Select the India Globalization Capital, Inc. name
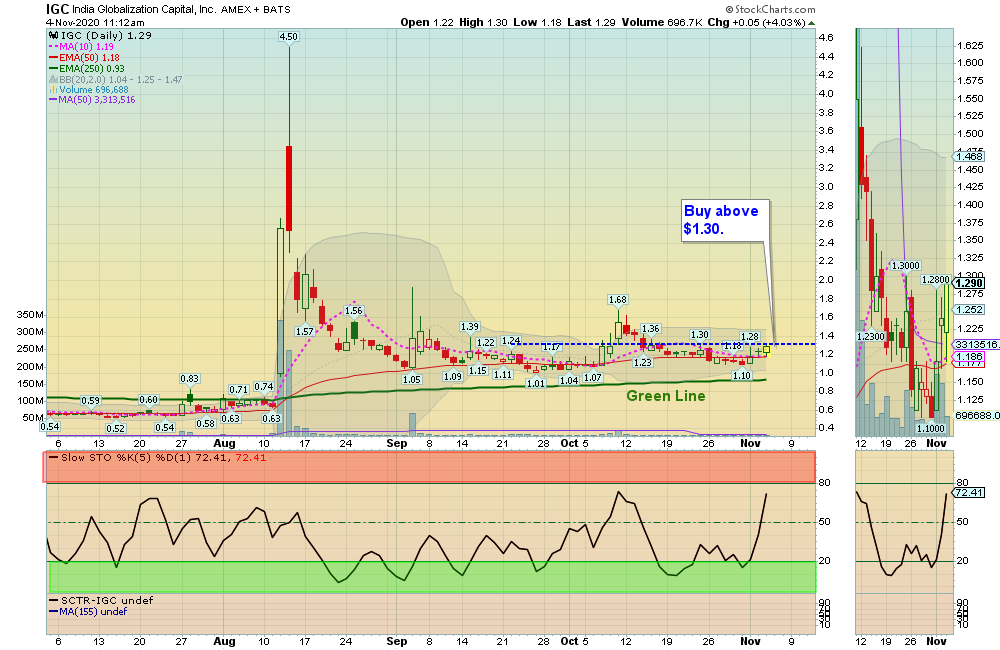Viewport: 1000px width, 650px height. pos(144,10)
